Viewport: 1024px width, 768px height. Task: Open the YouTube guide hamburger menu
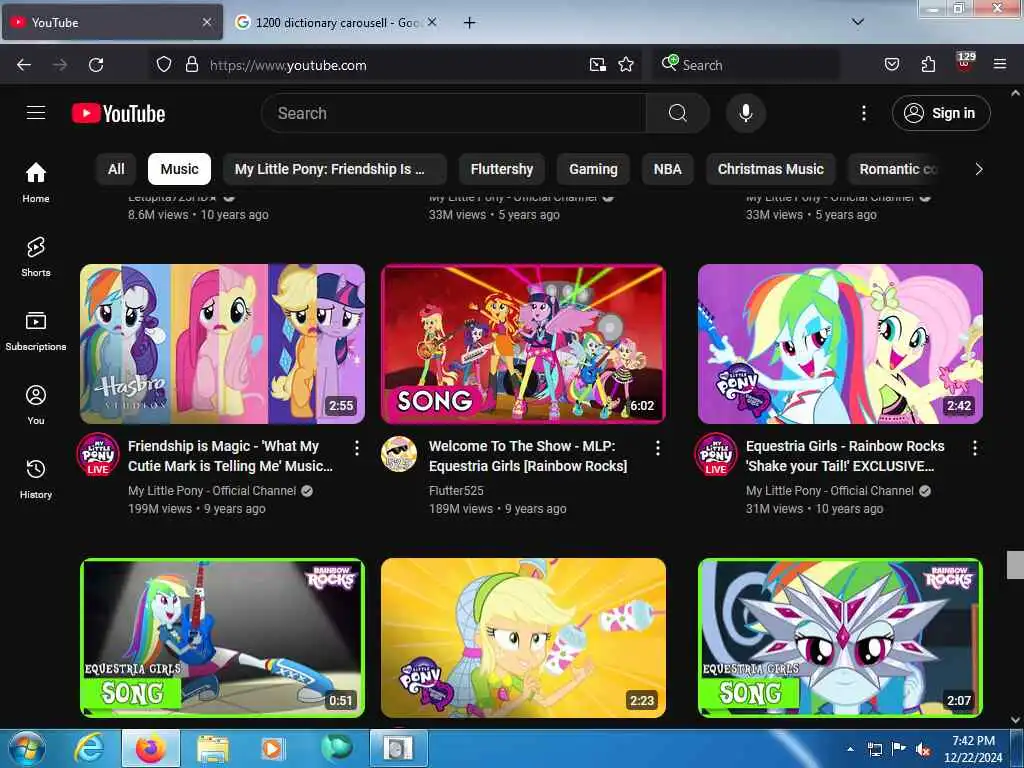36,113
